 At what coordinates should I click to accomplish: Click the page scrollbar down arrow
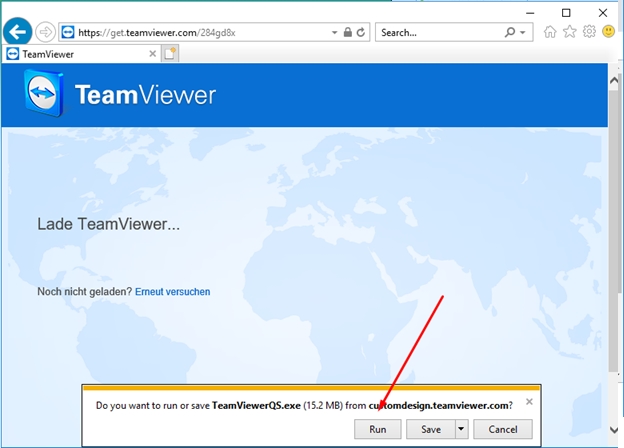pyautogui.click(x=614, y=430)
